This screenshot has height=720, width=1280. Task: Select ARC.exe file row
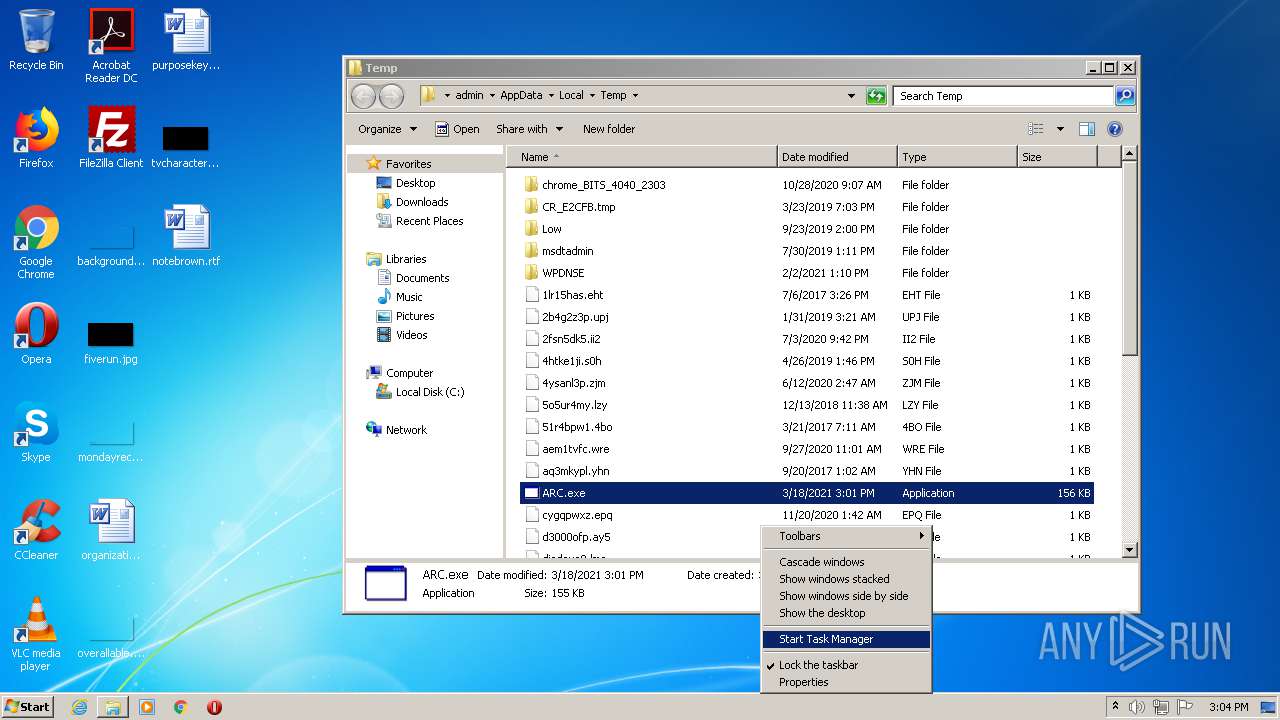point(807,493)
